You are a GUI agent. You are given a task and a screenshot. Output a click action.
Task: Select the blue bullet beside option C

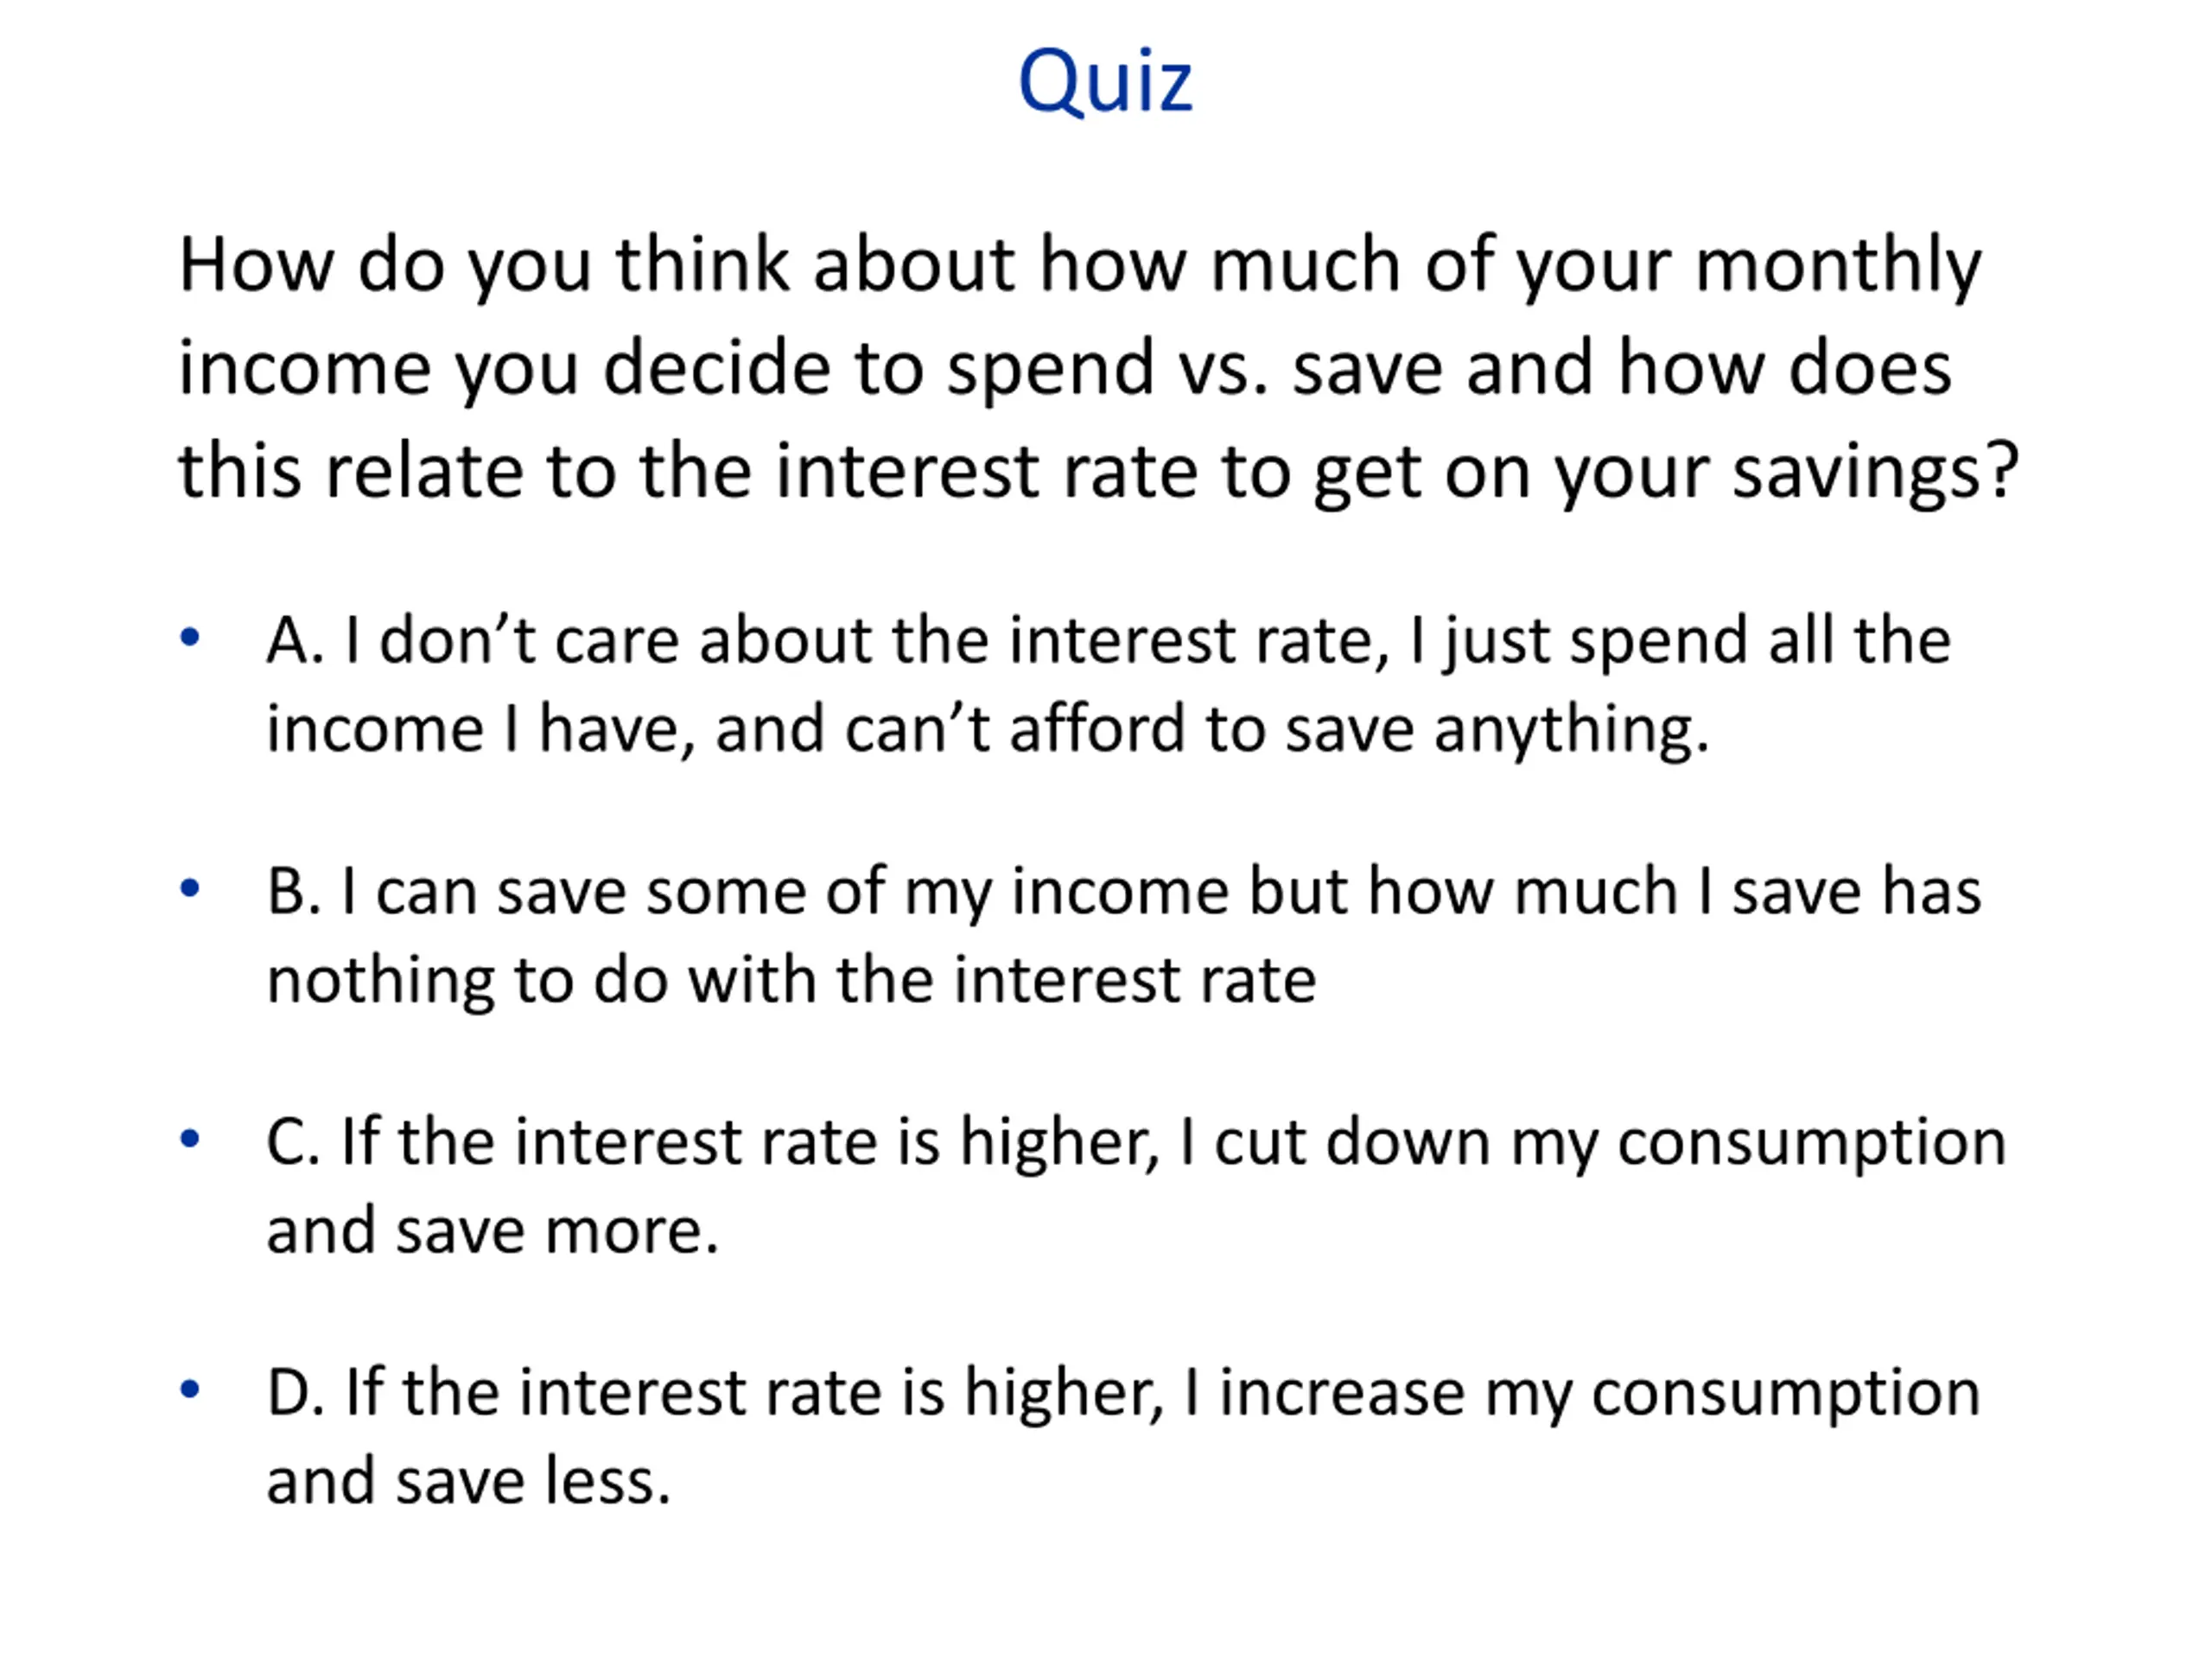[x=190, y=1138]
